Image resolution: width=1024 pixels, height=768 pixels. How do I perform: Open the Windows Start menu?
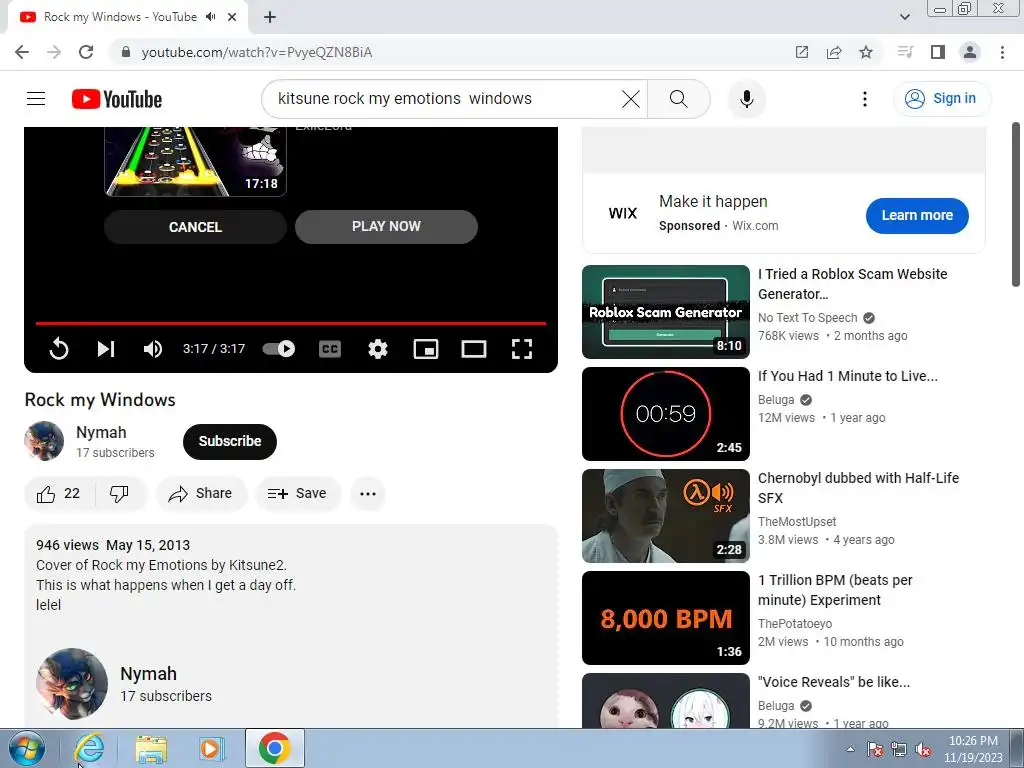click(27, 749)
